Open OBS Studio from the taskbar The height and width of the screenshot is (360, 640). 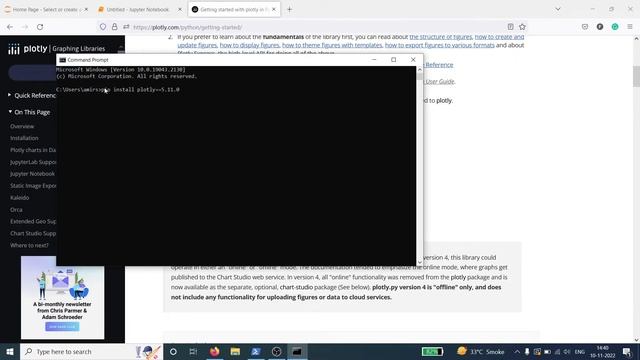(276, 351)
